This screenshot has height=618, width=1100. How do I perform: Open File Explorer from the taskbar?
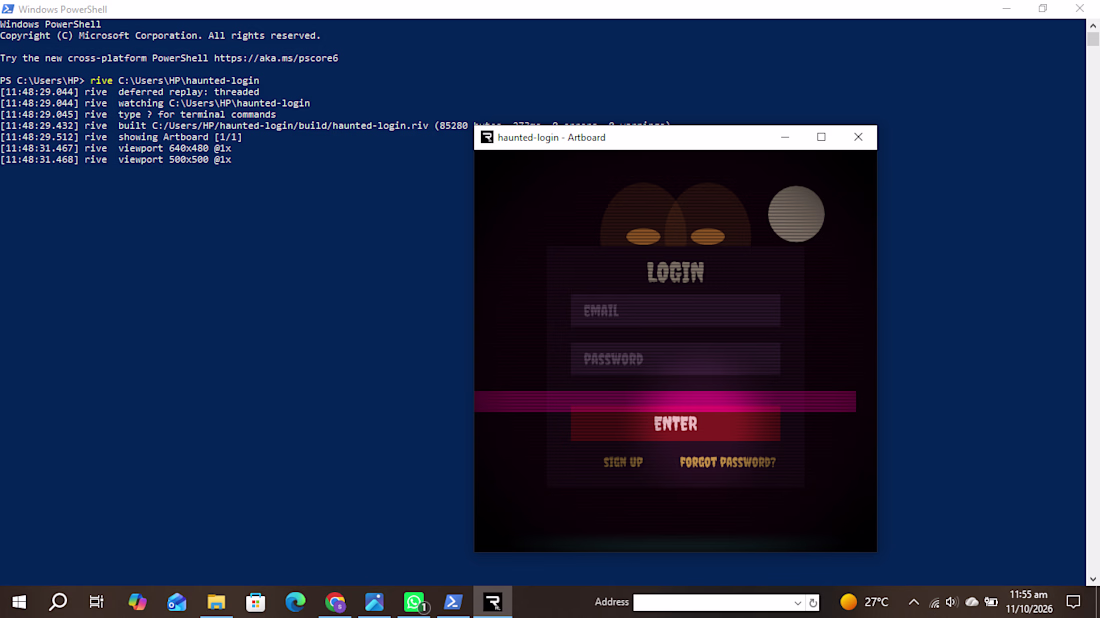click(x=216, y=602)
